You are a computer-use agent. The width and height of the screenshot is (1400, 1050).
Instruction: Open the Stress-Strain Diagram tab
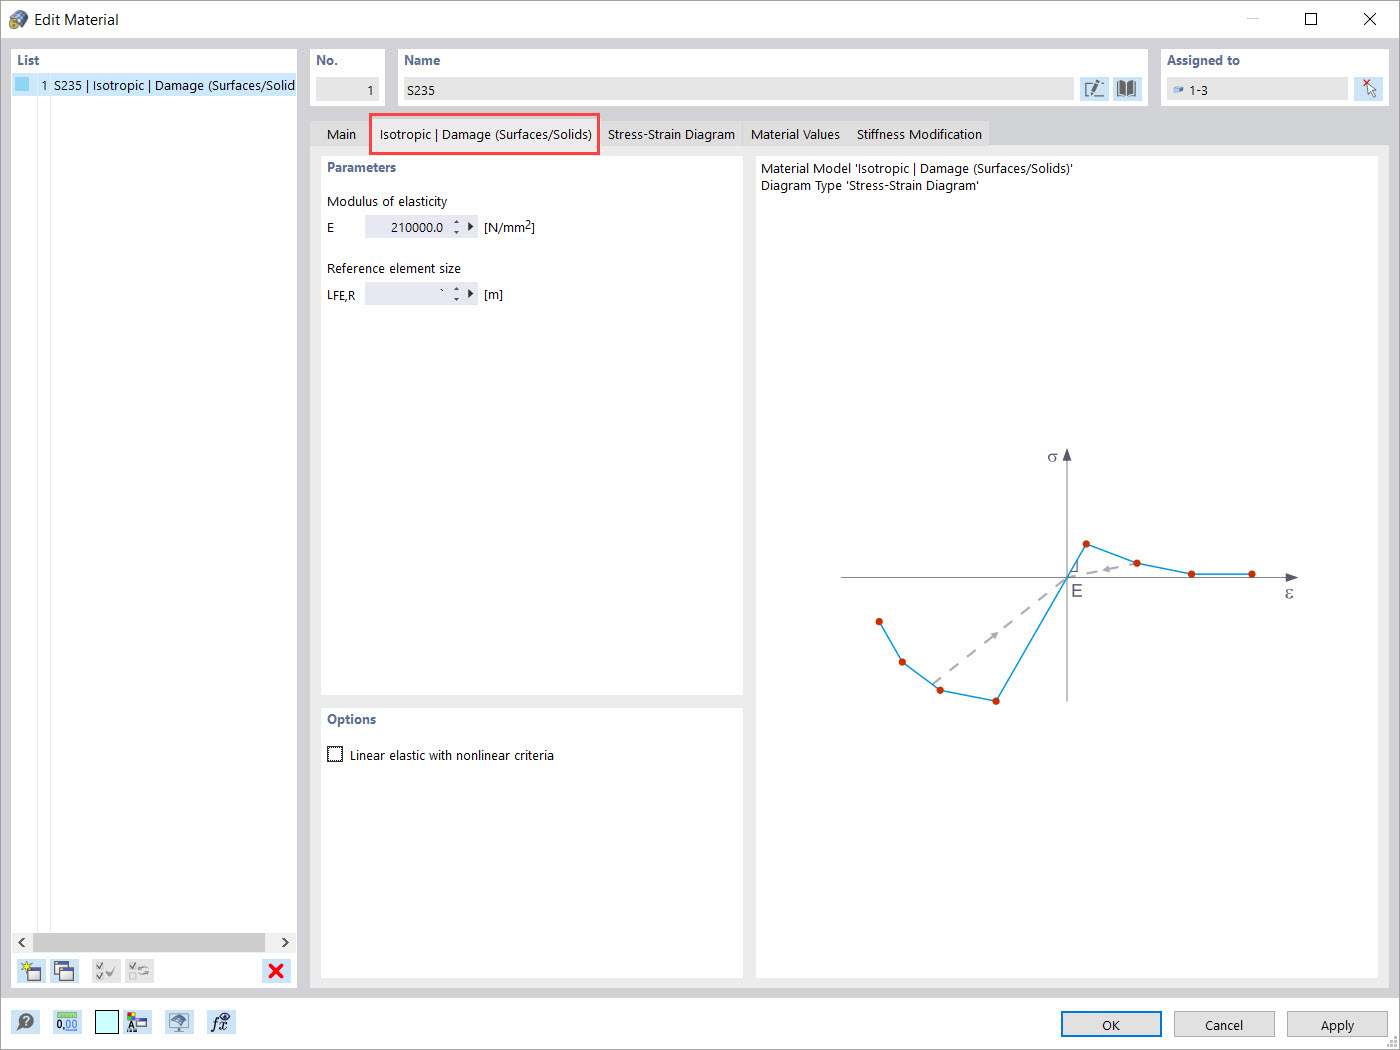(x=671, y=134)
